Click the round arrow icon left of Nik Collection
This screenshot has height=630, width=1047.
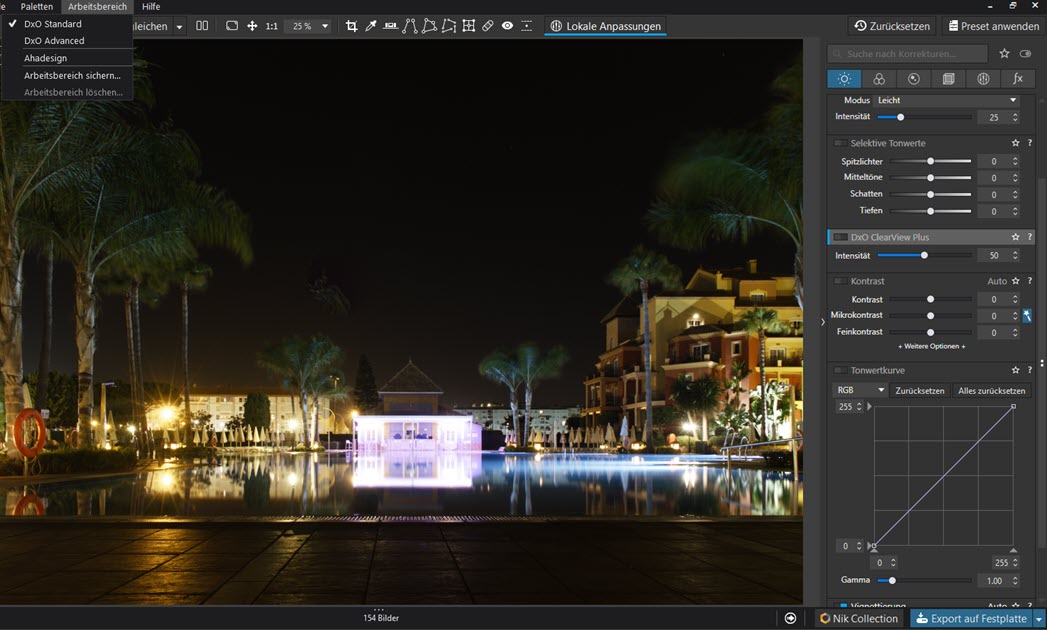click(790, 618)
